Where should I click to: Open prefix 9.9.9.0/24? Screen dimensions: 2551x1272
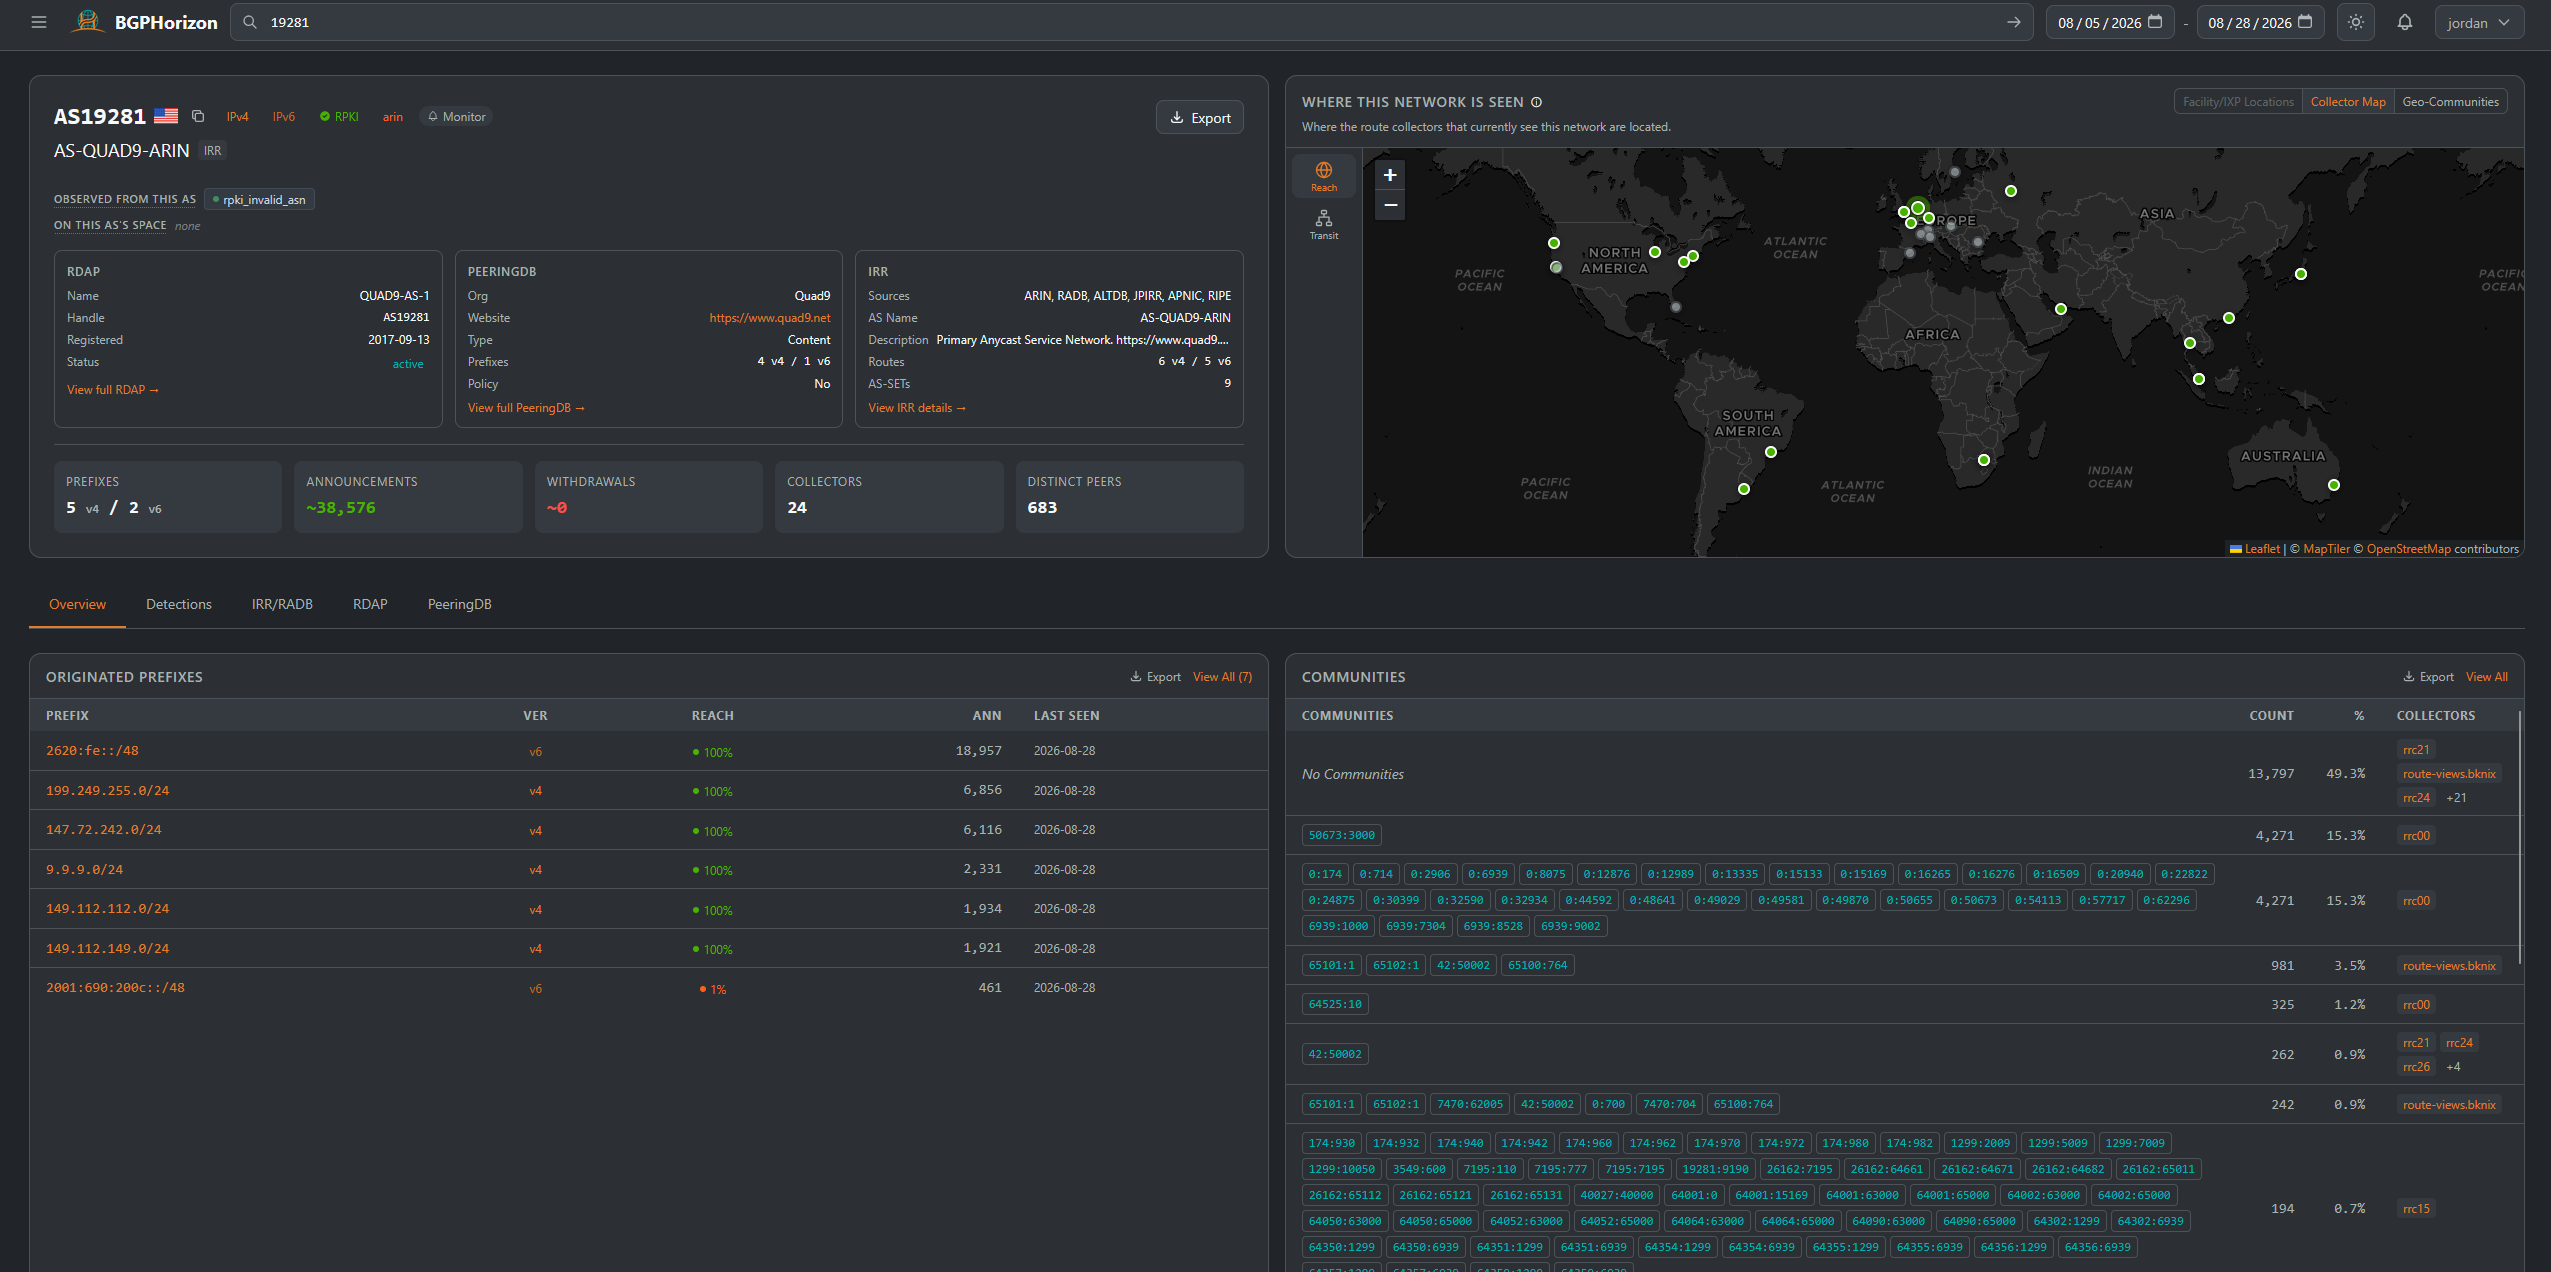pyautogui.click(x=84, y=870)
